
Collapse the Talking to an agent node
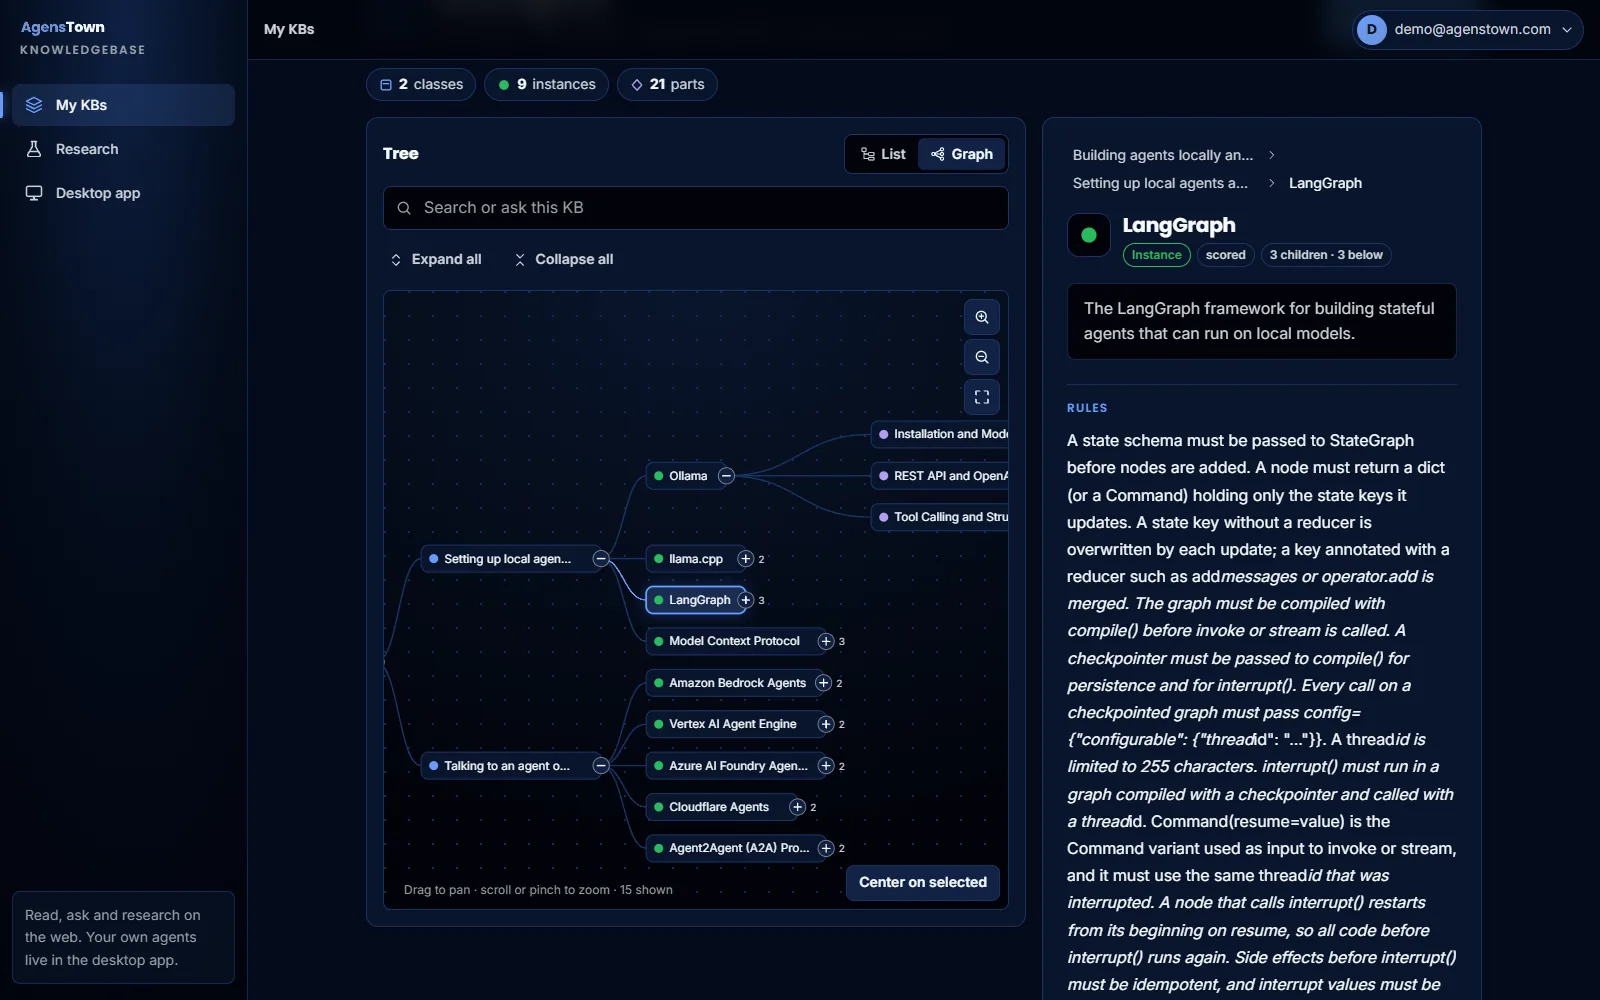click(601, 766)
